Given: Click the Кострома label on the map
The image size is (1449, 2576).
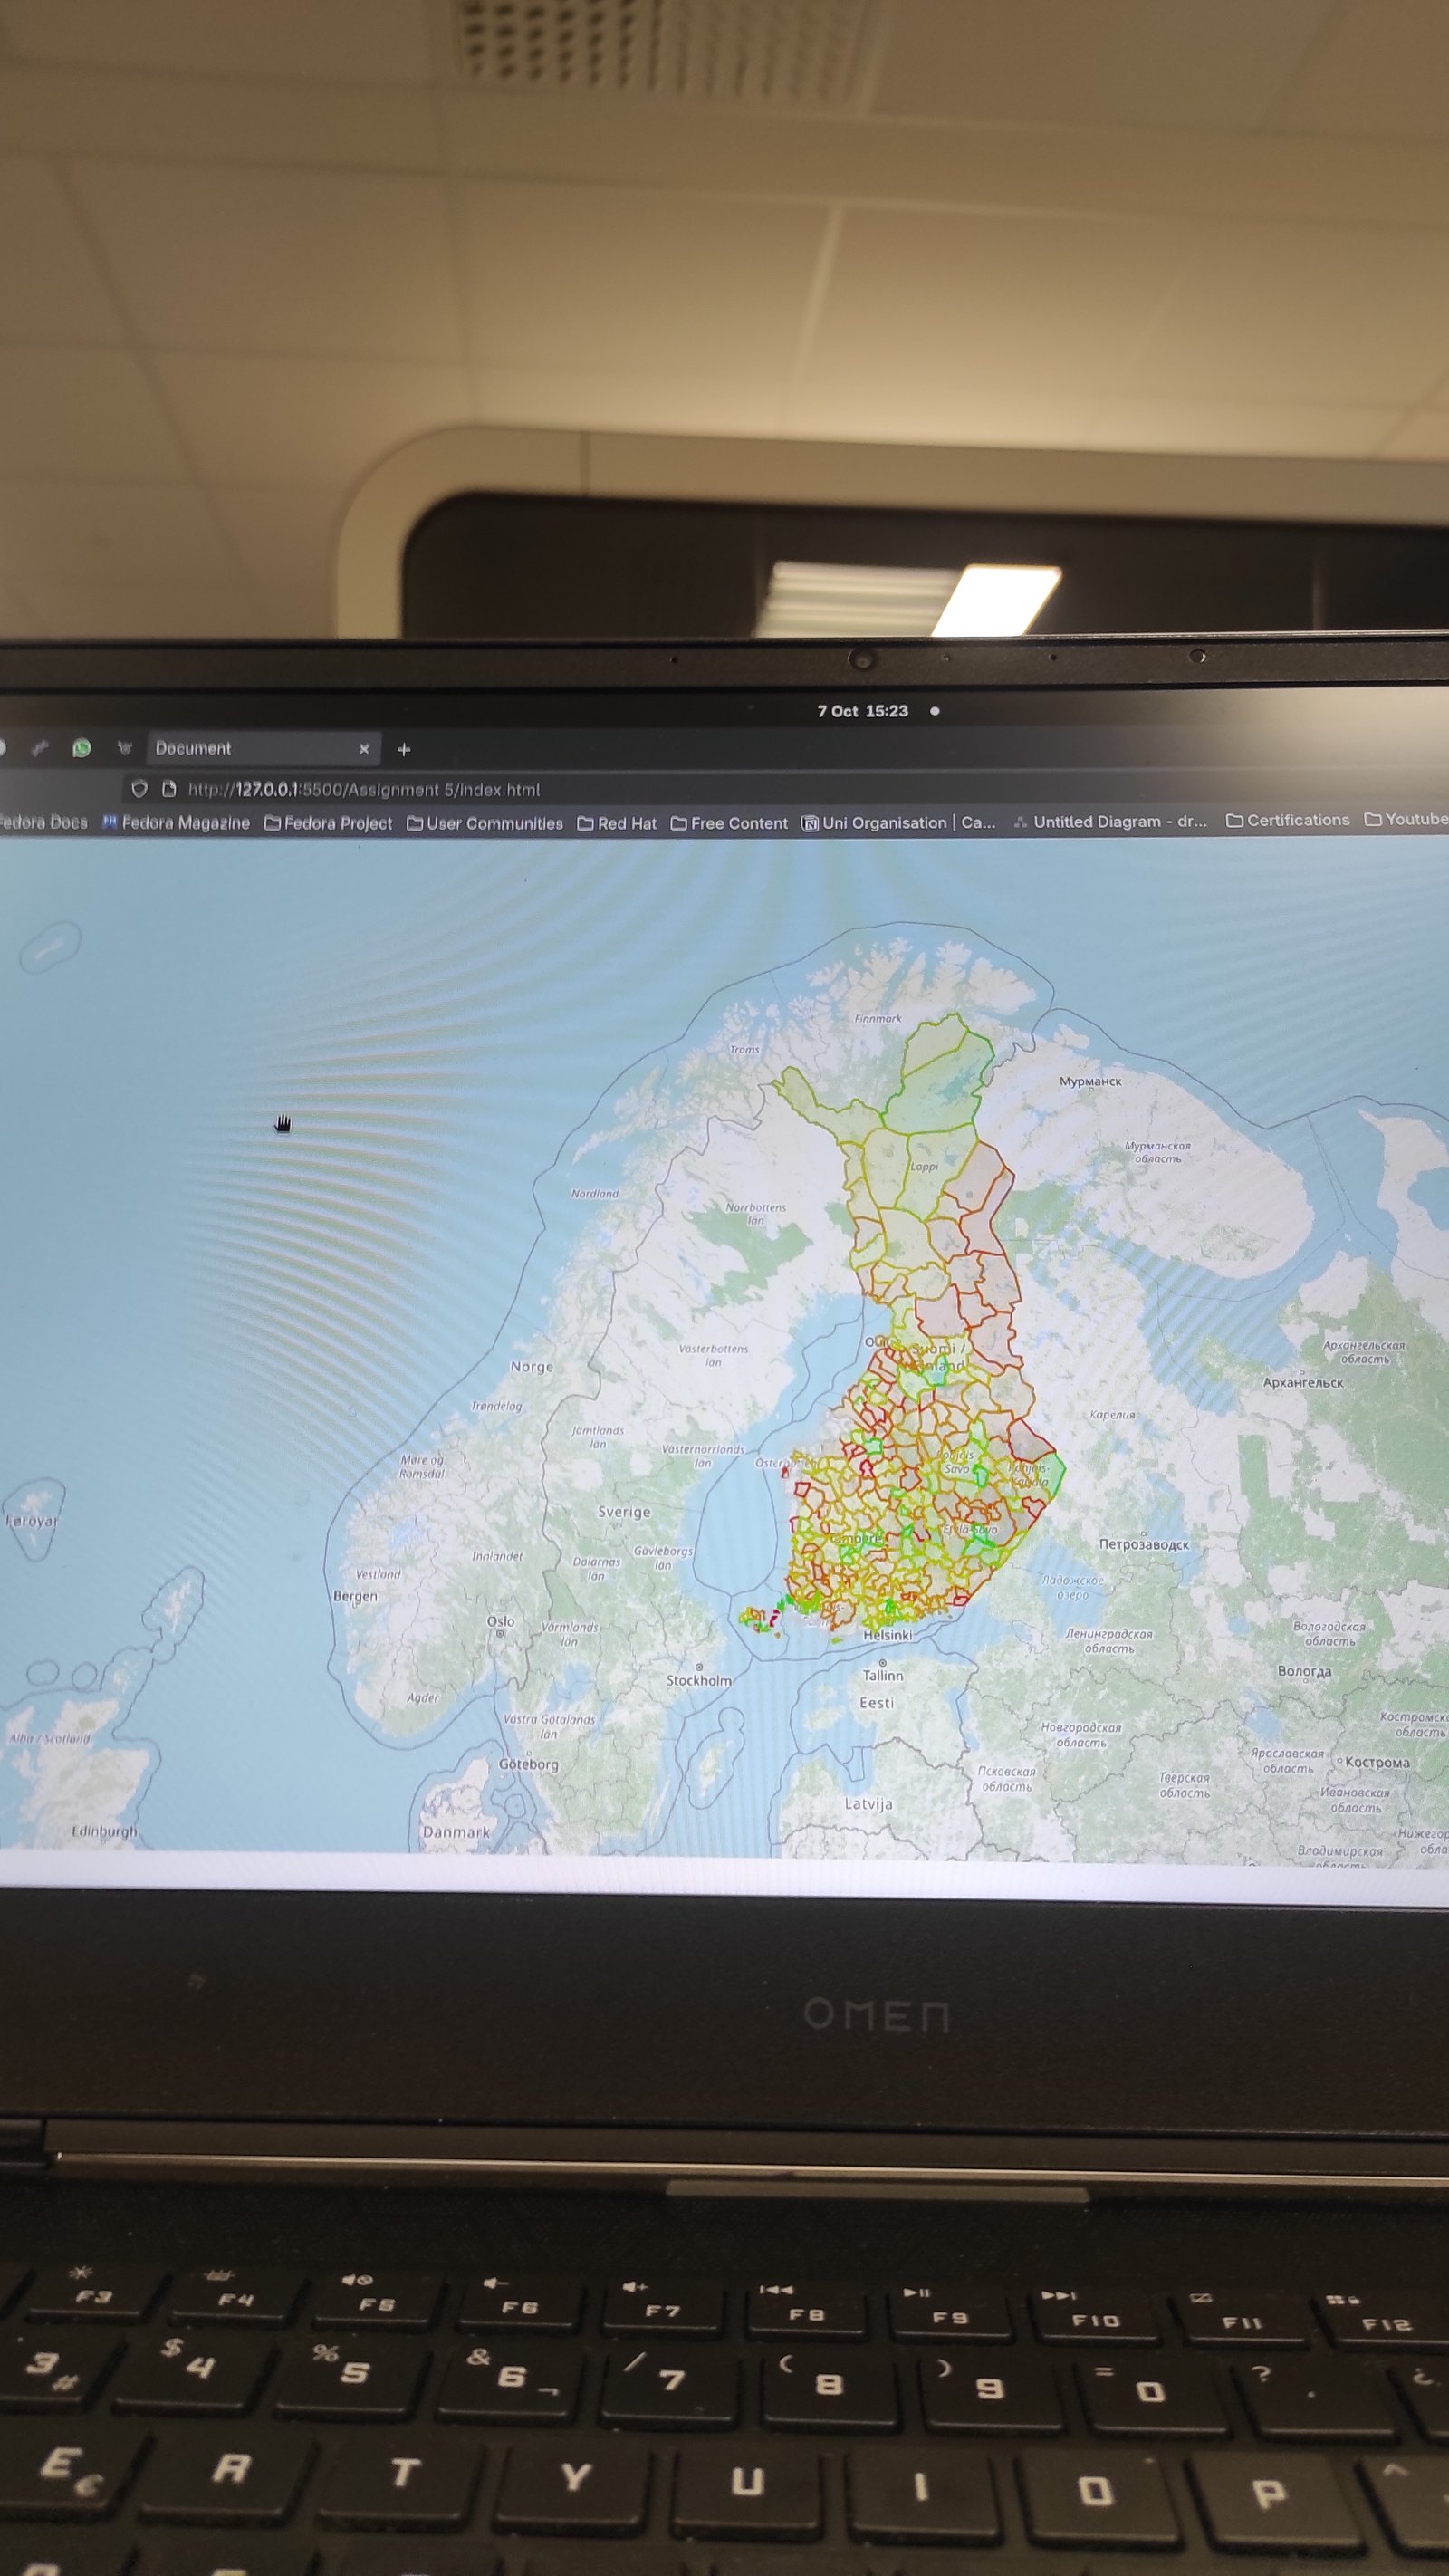Looking at the screenshot, I should (1377, 1762).
